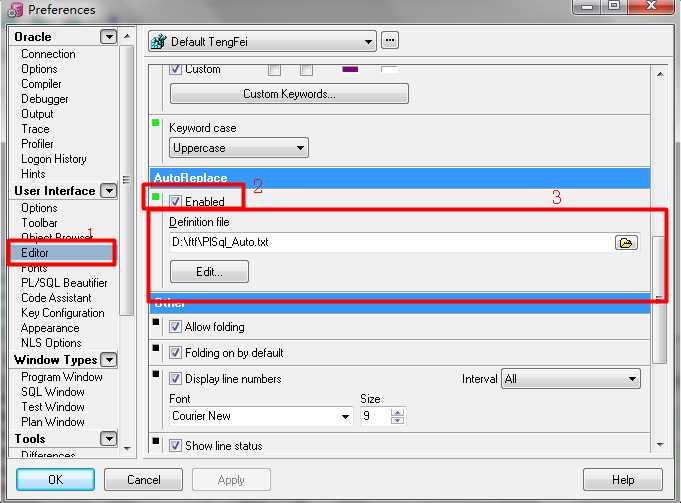This screenshot has width=681, height=503.
Task: Toggle the Custom checkbox
Action: 175,69
